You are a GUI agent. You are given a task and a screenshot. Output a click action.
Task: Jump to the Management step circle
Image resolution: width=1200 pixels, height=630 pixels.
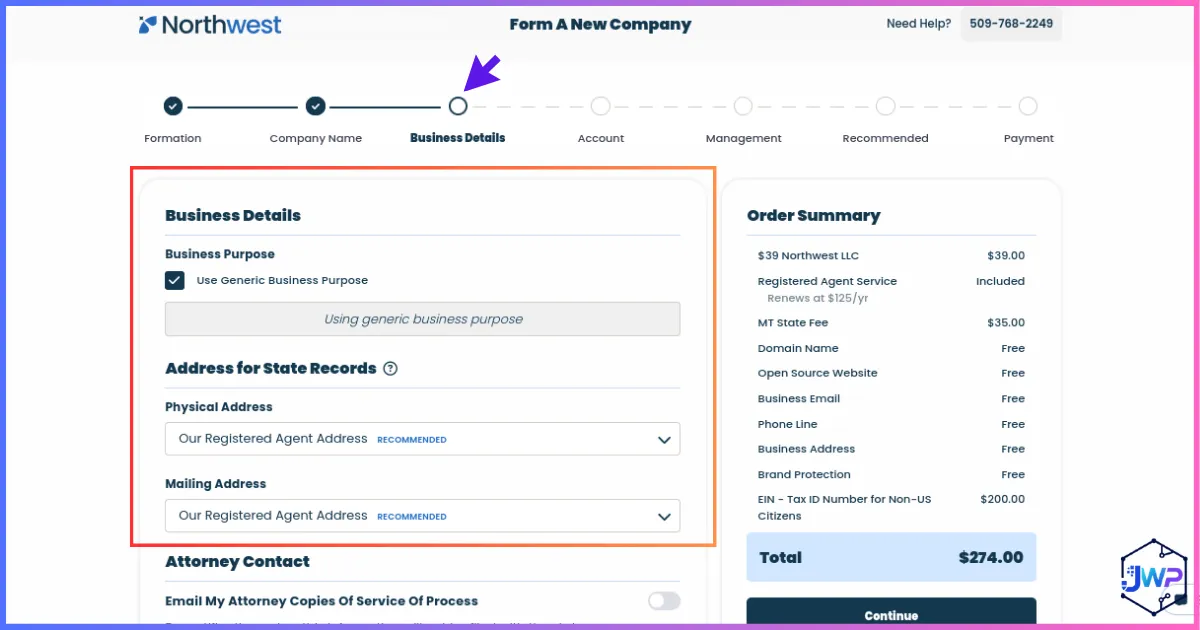pos(743,106)
